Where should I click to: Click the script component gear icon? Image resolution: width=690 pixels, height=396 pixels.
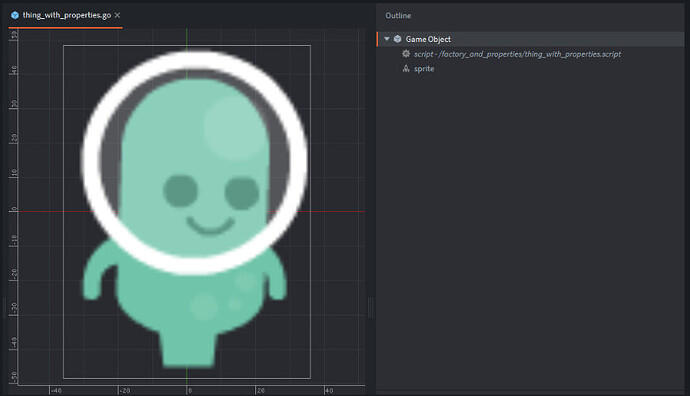pyautogui.click(x=406, y=54)
